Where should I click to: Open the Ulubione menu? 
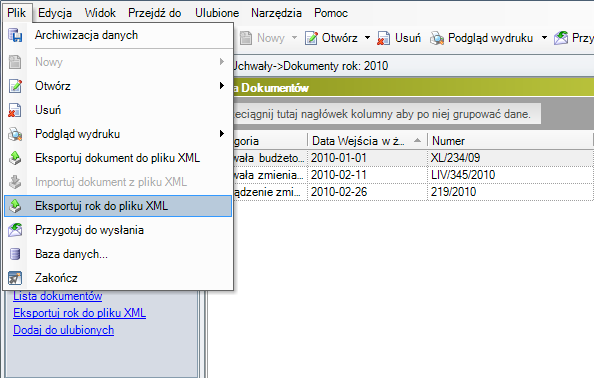coord(217,13)
